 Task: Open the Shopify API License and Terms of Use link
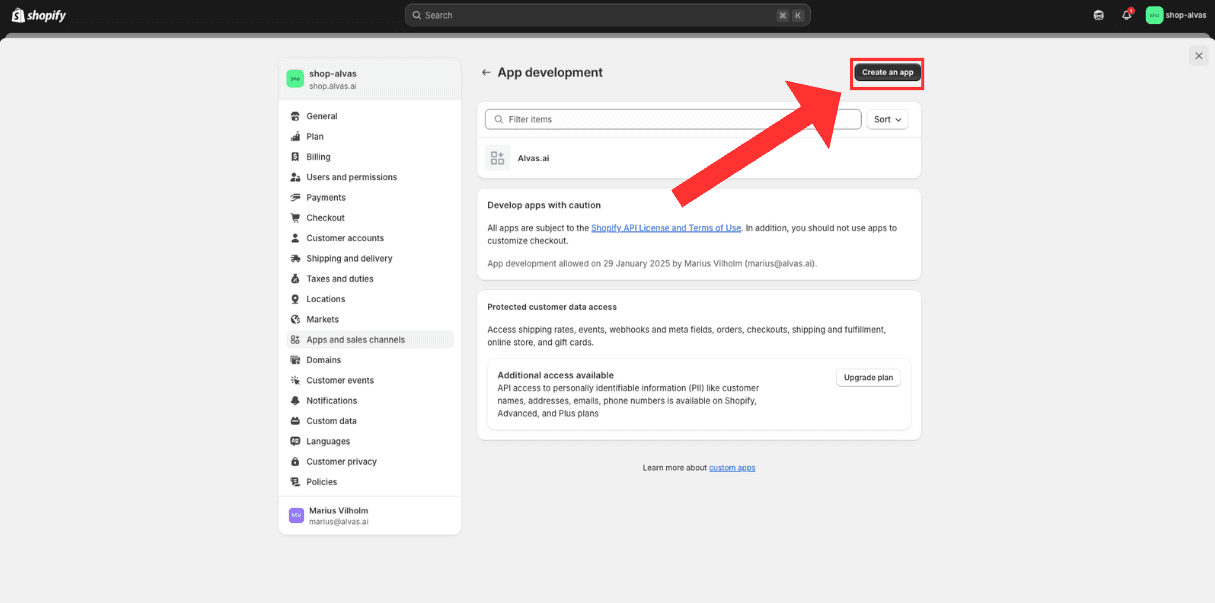point(666,228)
